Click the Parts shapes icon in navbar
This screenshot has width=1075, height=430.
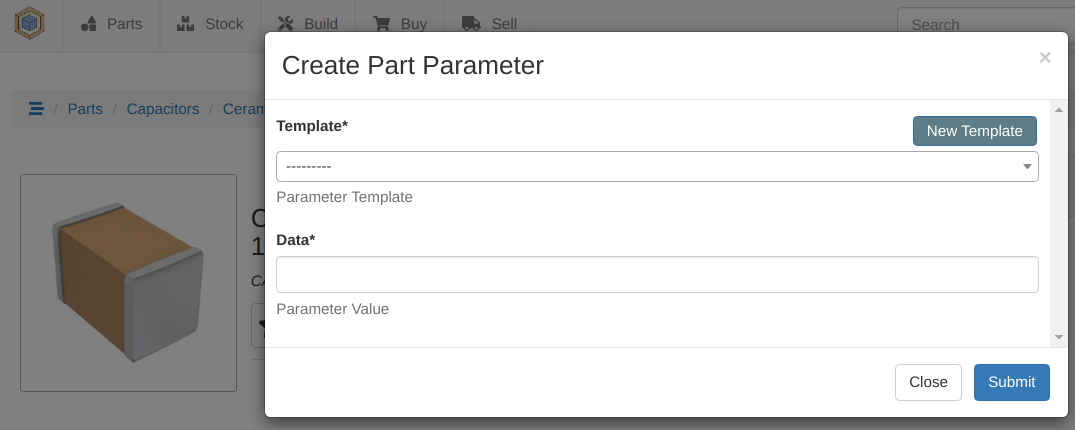click(x=89, y=24)
